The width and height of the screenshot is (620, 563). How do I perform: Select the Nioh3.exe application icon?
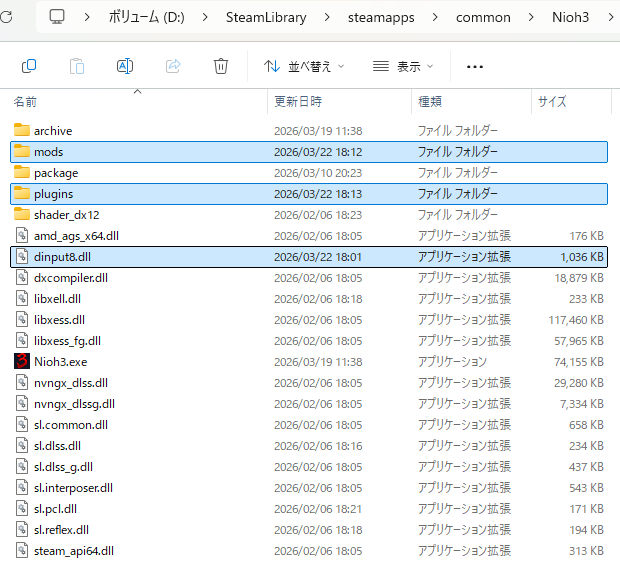(22, 361)
